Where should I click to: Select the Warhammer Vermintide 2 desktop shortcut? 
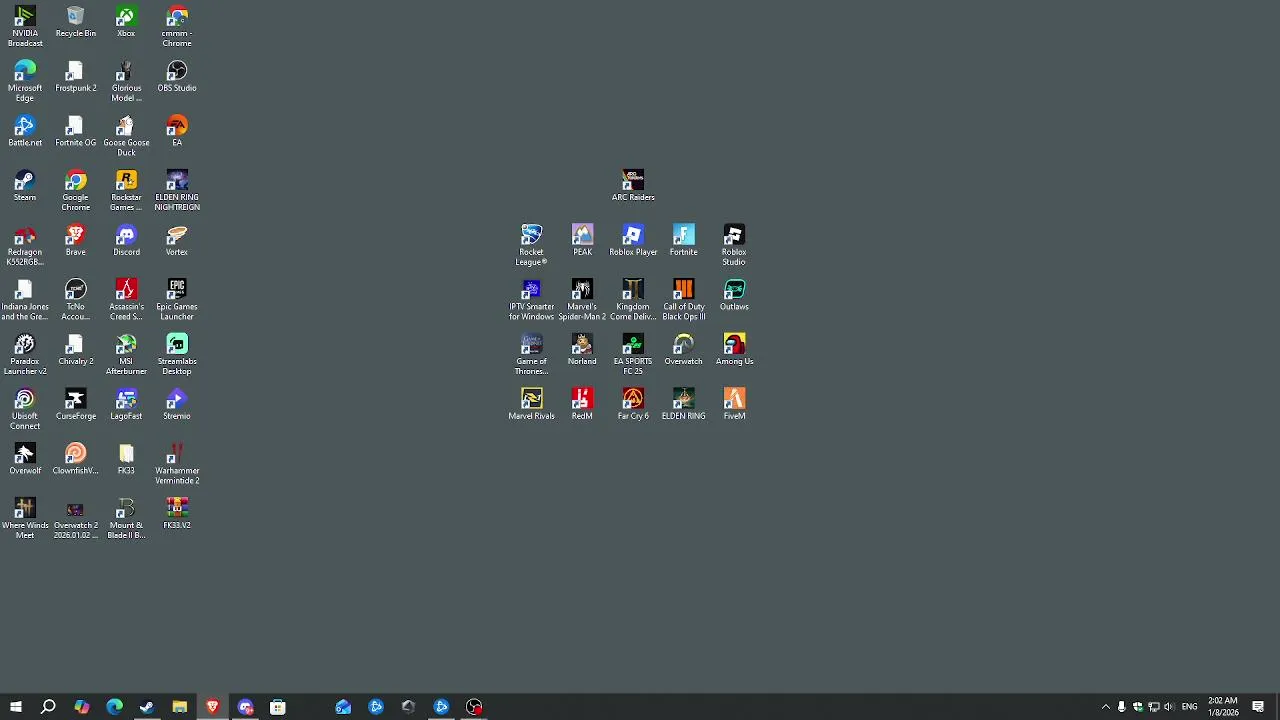[x=177, y=465]
